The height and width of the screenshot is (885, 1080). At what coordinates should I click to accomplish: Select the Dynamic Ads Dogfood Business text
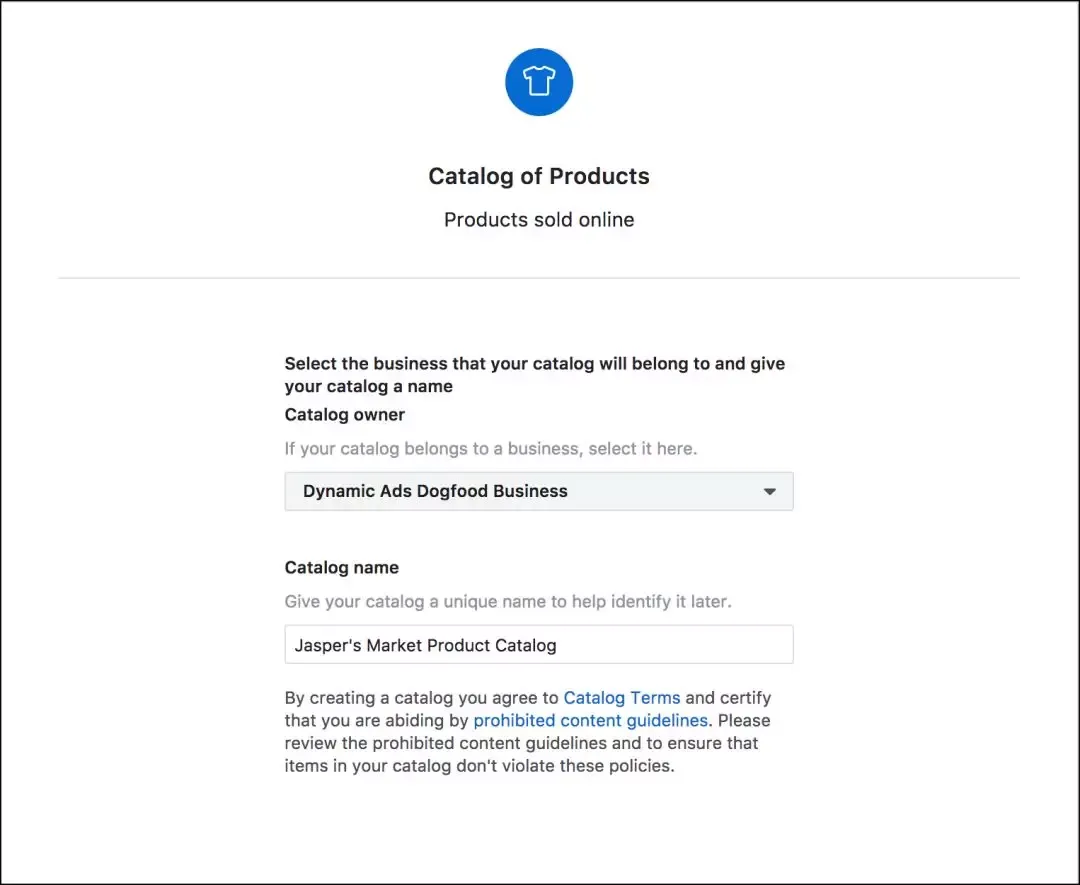[435, 491]
